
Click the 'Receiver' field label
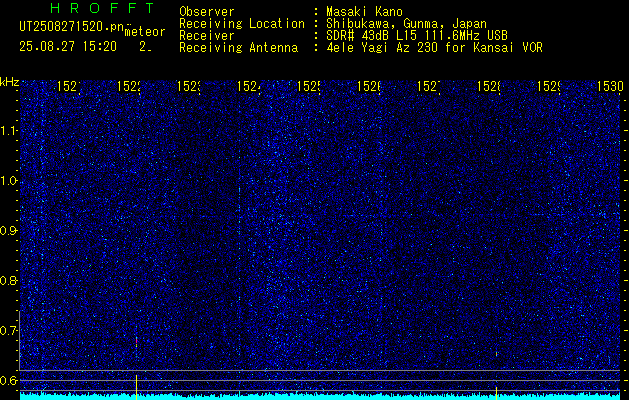point(207,36)
